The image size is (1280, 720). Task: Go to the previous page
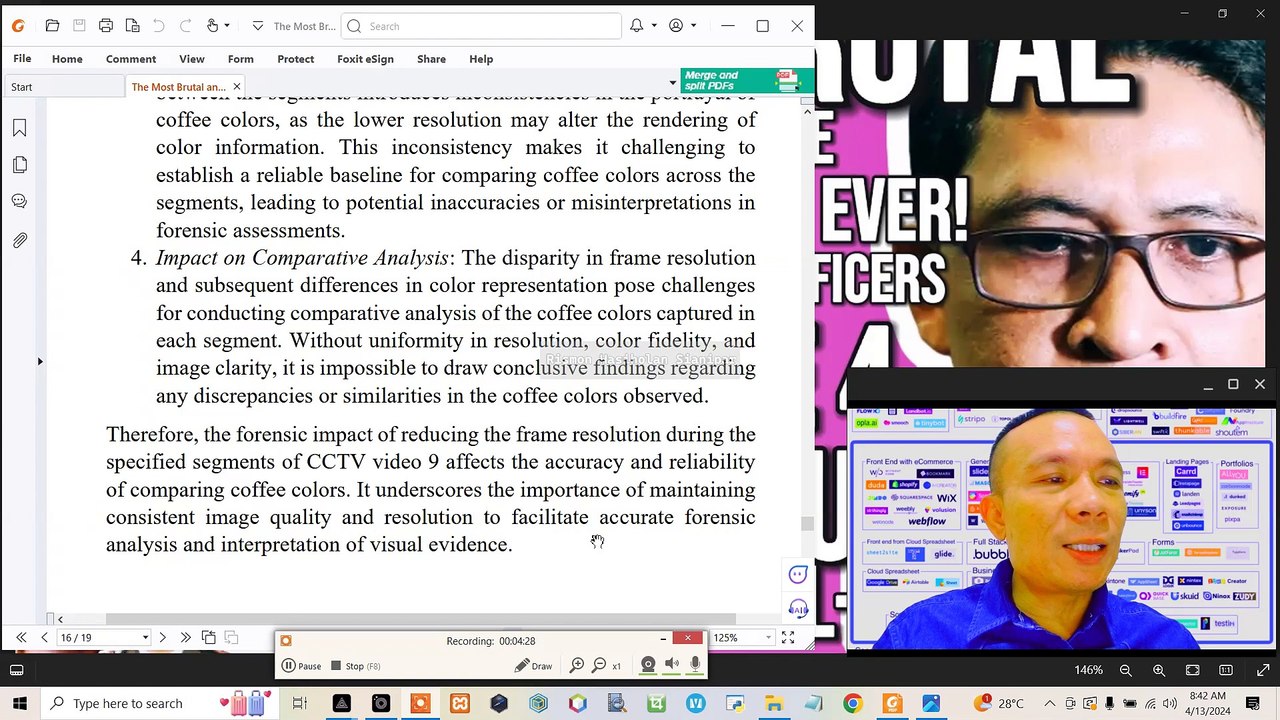click(x=44, y=637)
